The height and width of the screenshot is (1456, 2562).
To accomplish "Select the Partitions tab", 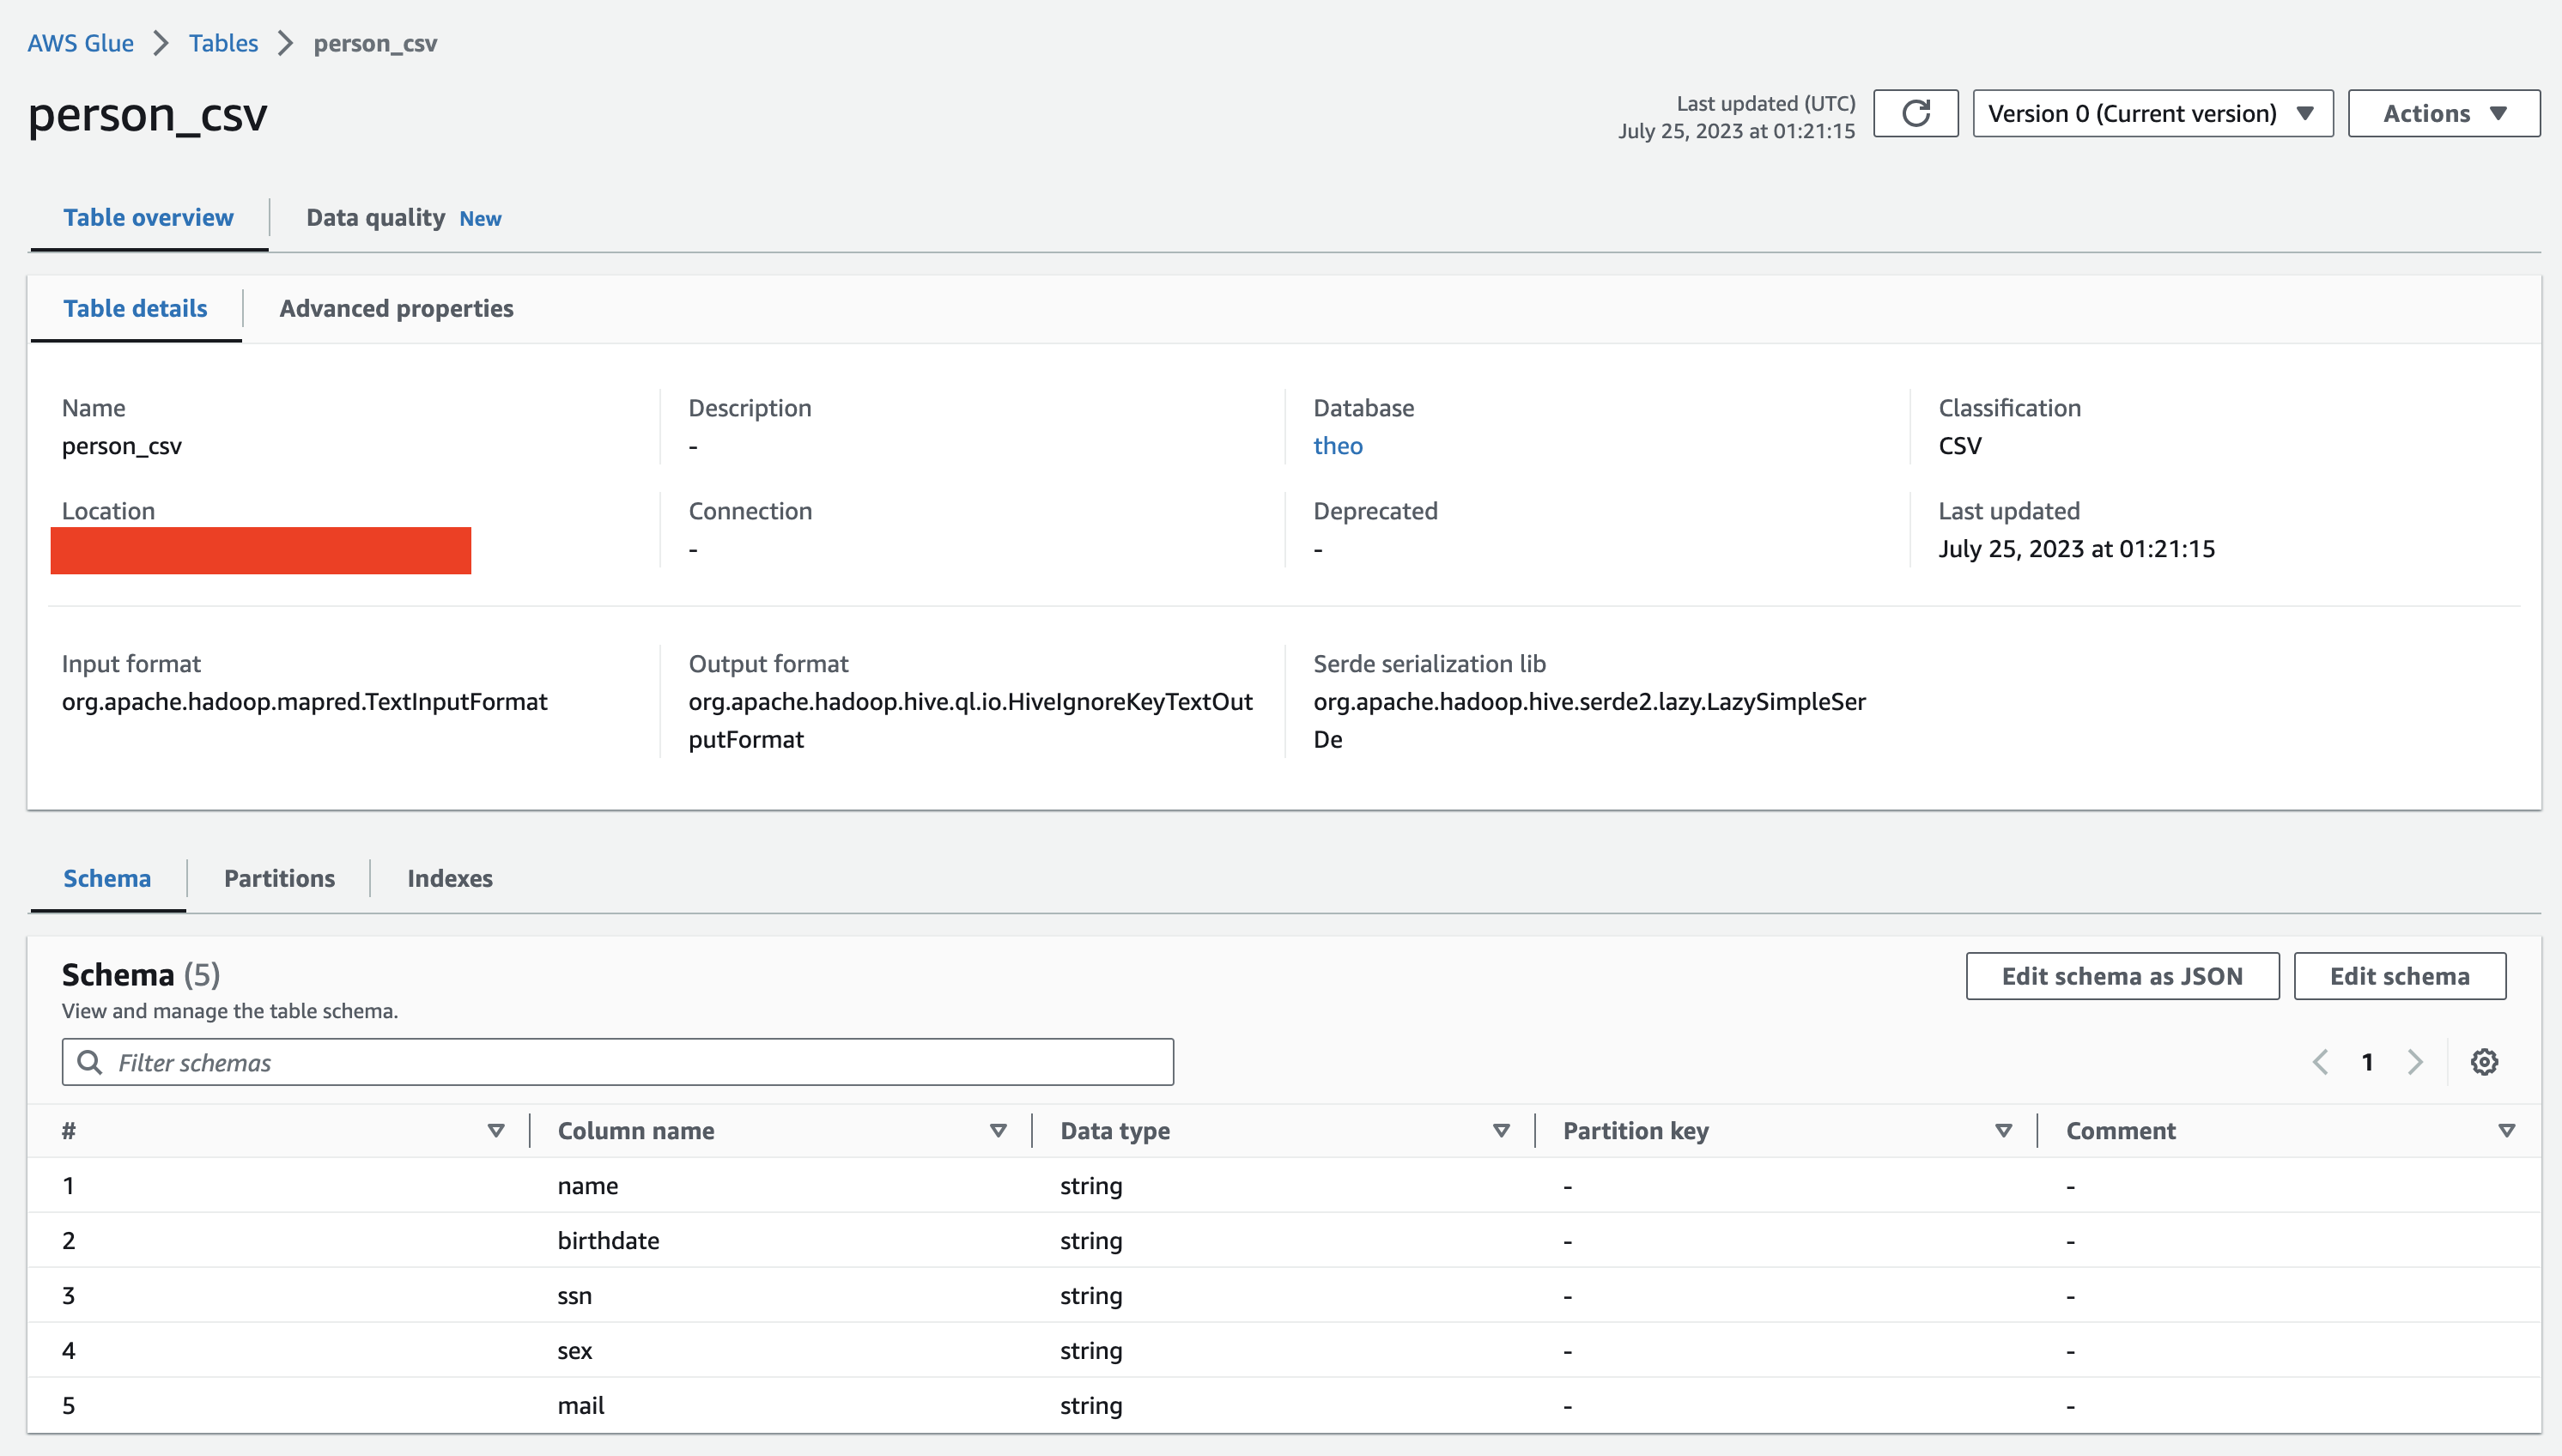I will [279, 879].
